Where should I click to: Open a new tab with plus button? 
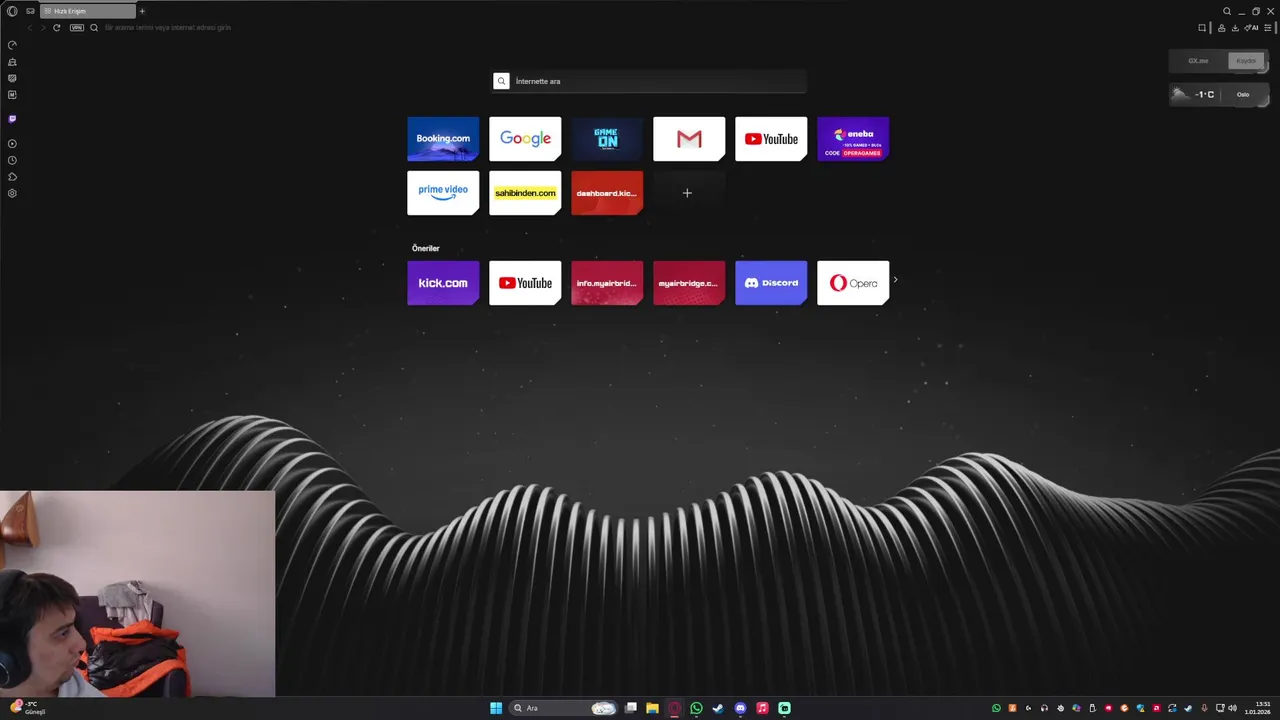[142, 11]
